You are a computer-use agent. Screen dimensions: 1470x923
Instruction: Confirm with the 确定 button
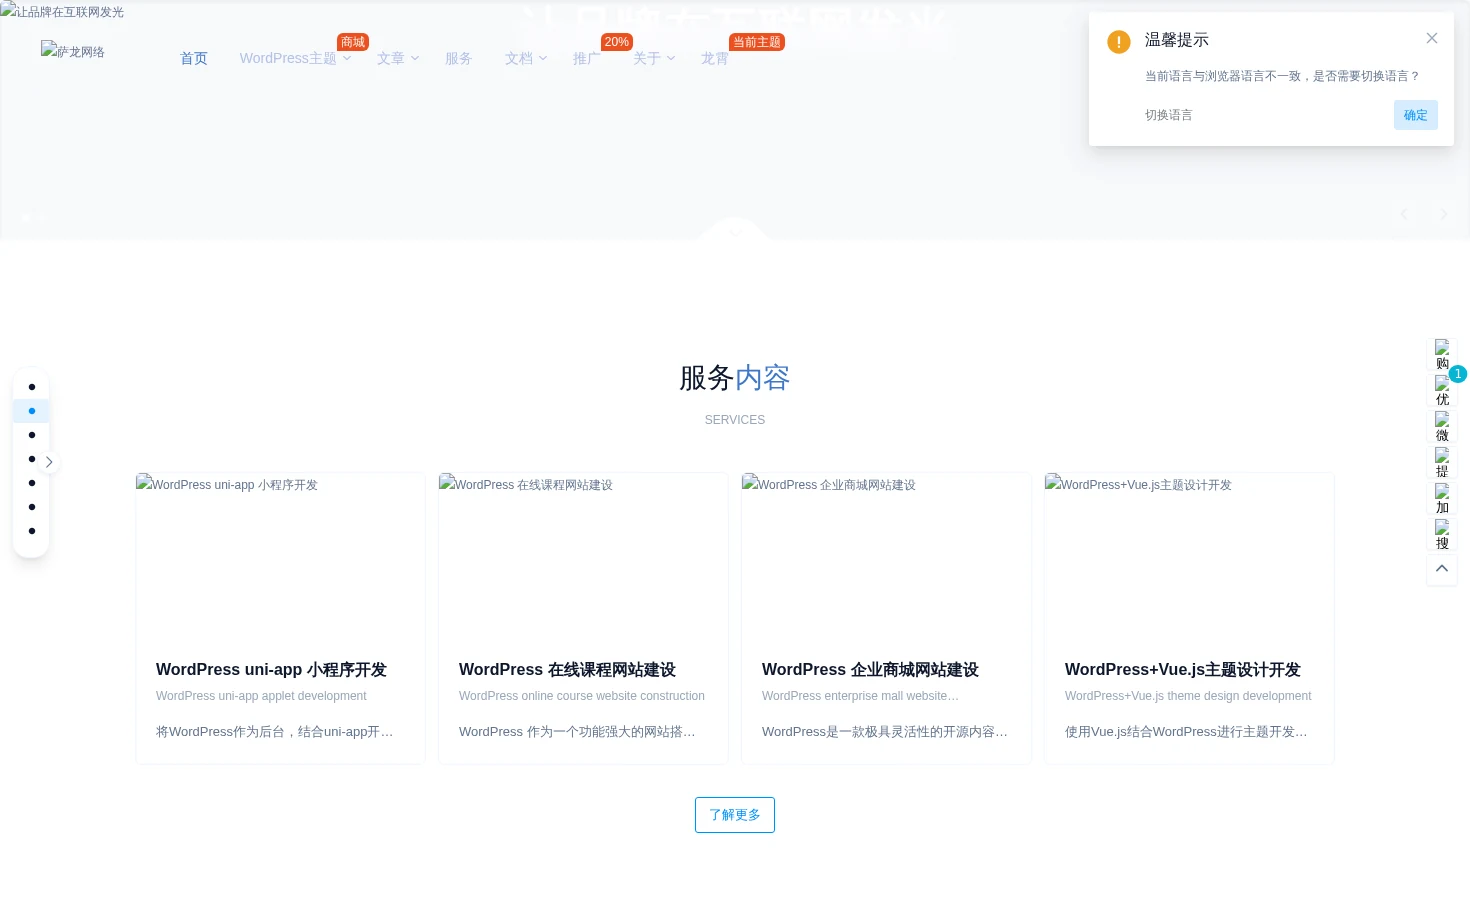(x=1415, y=115)
